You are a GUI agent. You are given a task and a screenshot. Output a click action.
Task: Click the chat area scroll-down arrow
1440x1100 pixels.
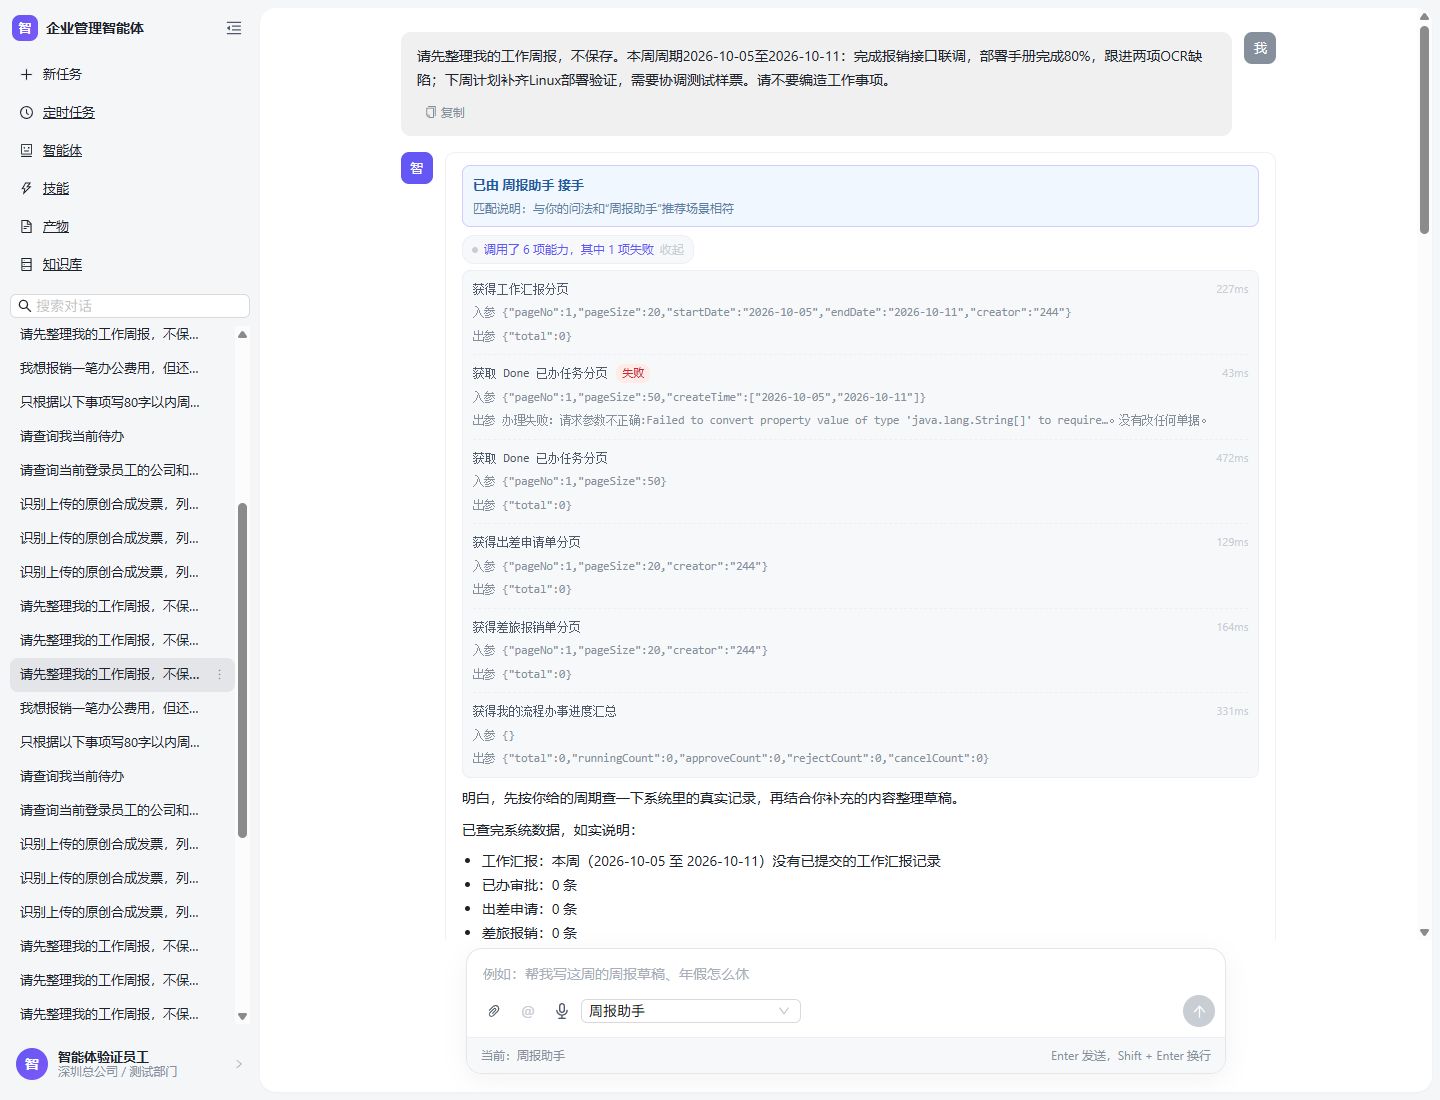[1425, 932]
